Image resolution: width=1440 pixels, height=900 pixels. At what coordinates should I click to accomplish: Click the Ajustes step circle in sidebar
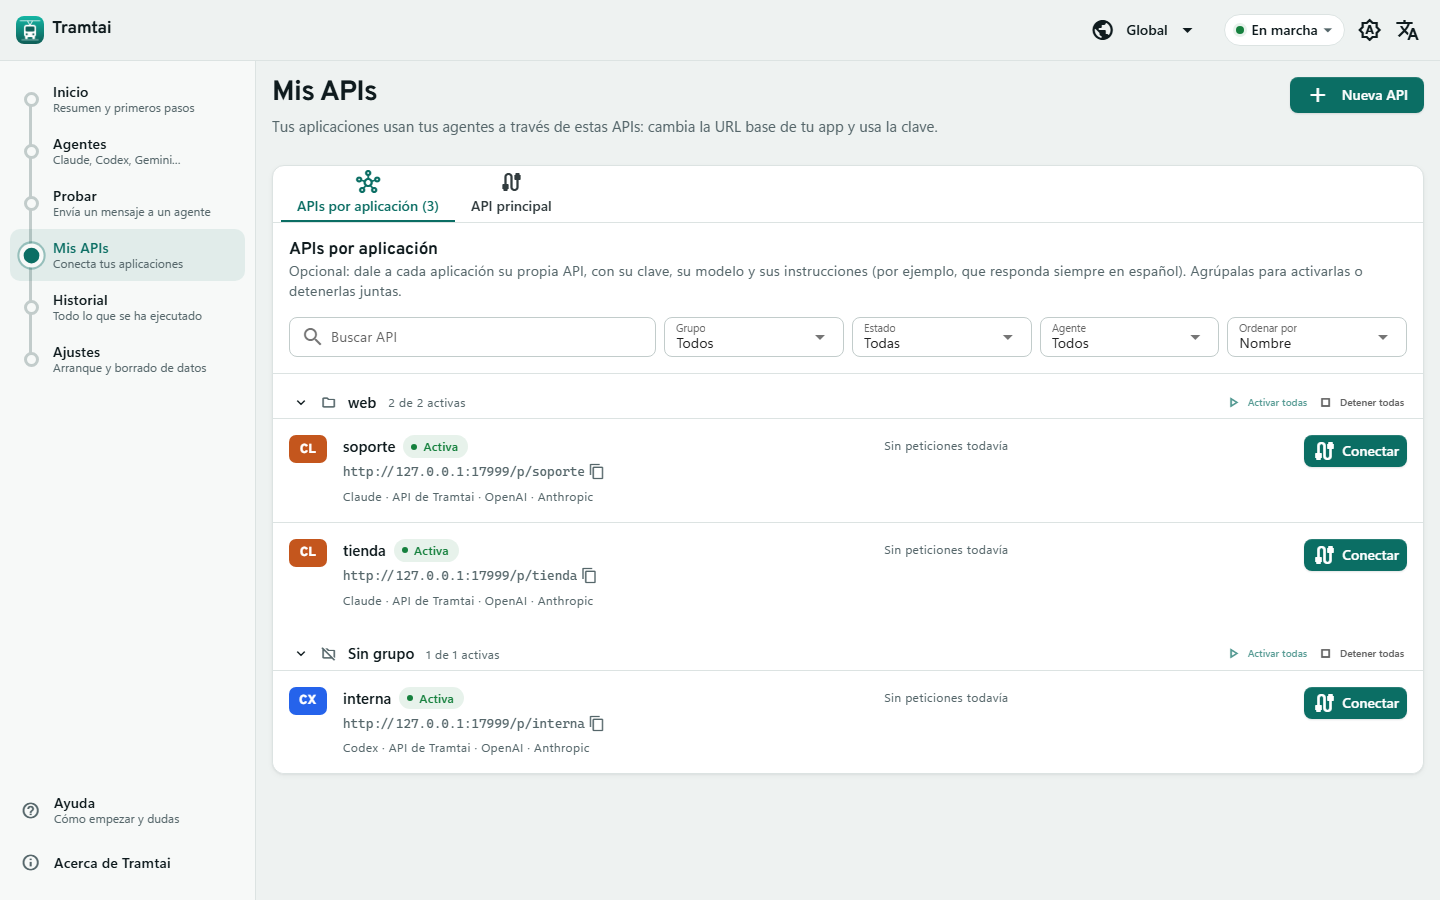click(32, 359)
